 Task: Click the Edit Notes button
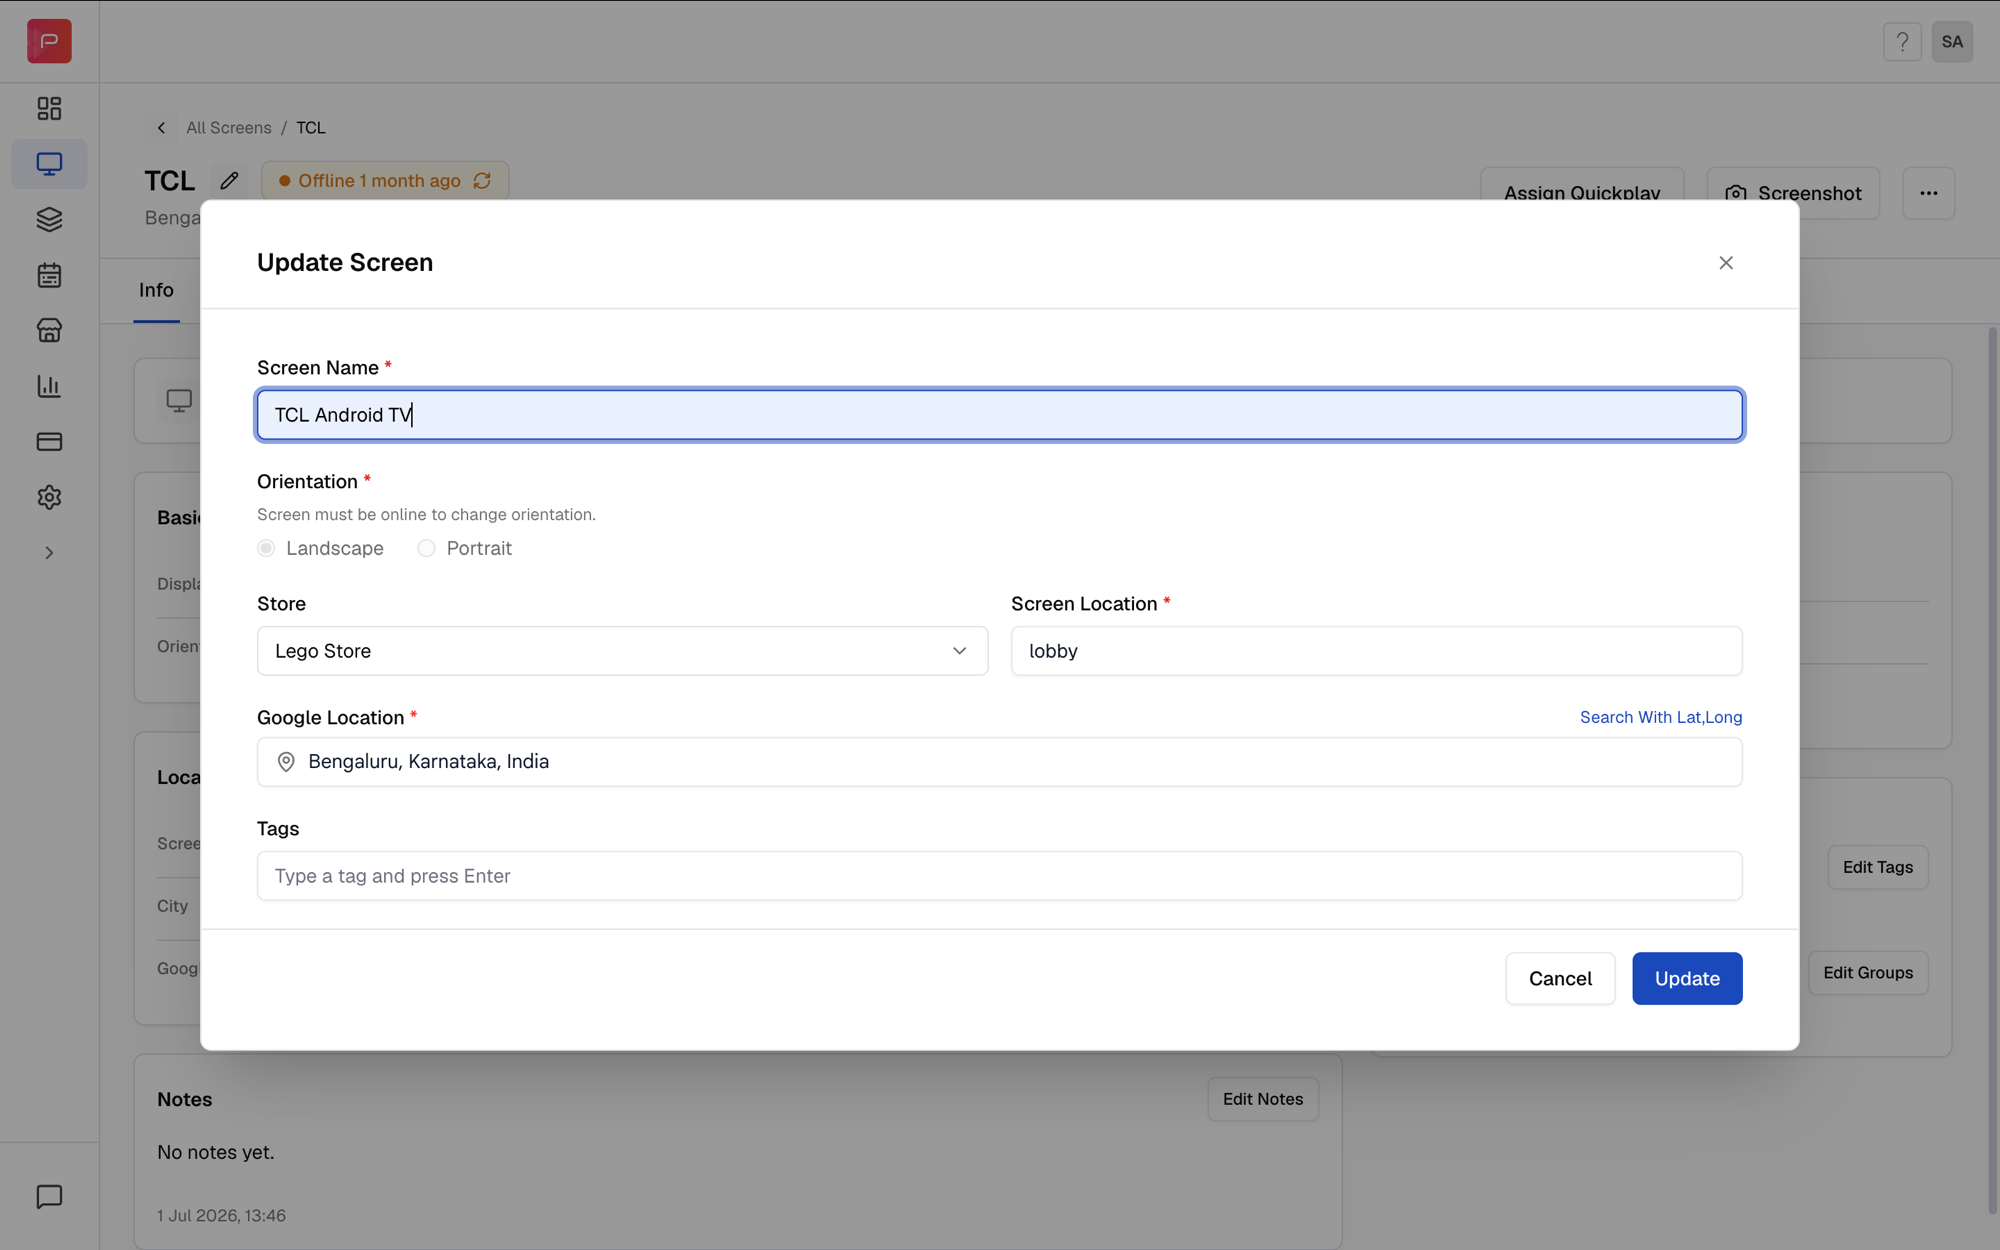pos(1262,1099)
